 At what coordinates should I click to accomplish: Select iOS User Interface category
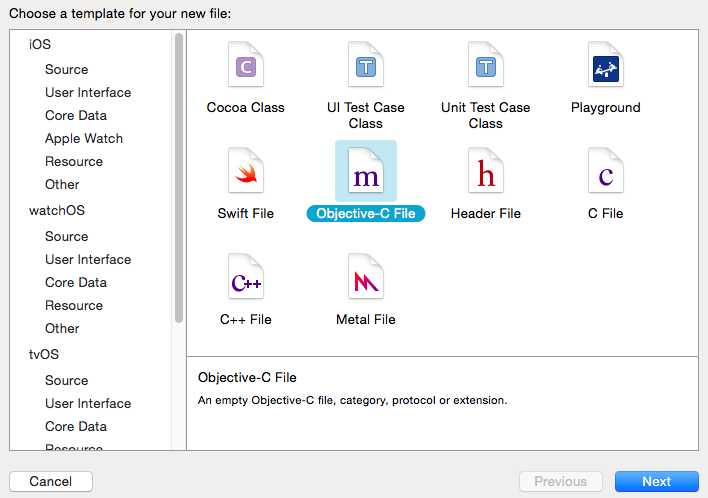pyautogui.click(x=88, y=92)
